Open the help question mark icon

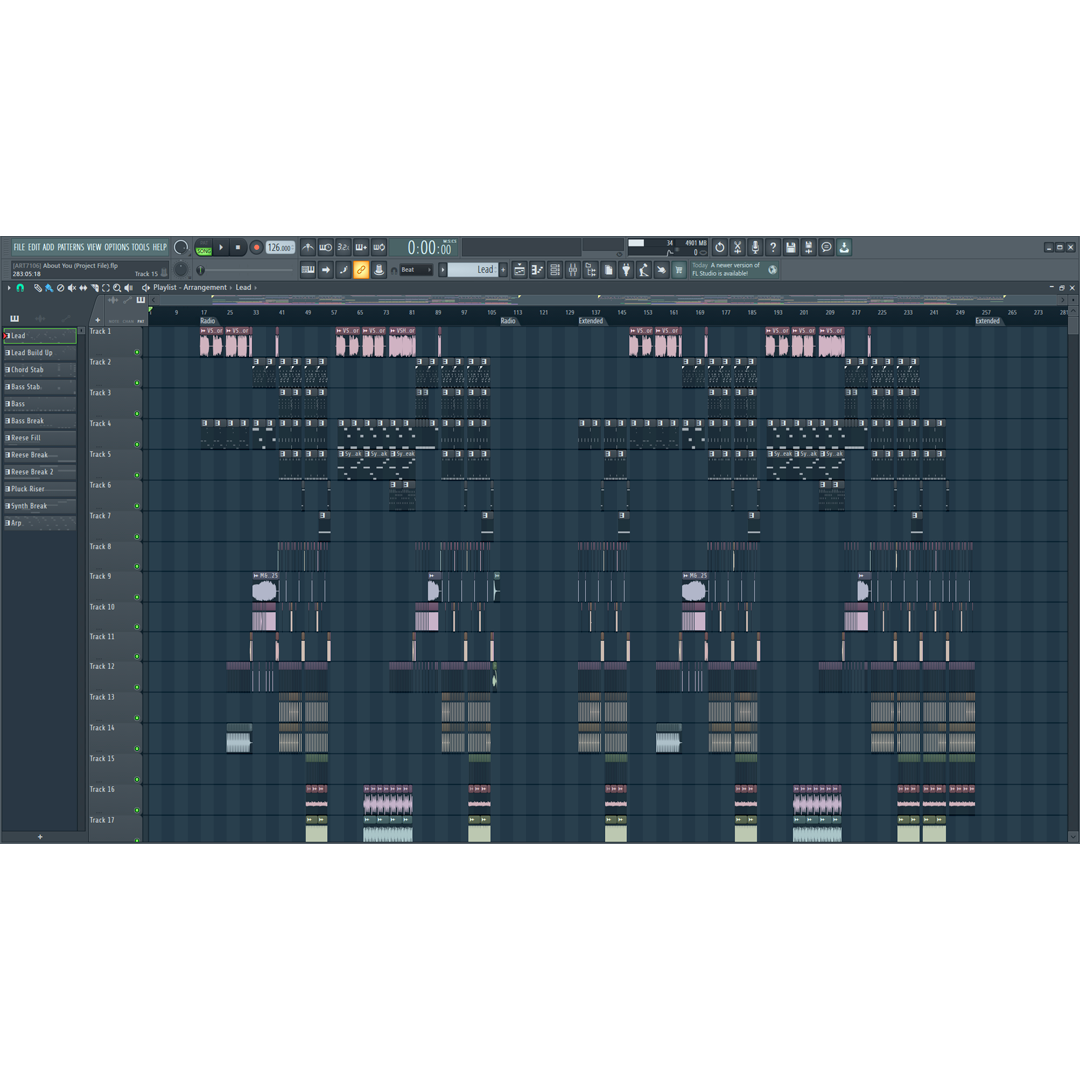[x=773, y=247]
